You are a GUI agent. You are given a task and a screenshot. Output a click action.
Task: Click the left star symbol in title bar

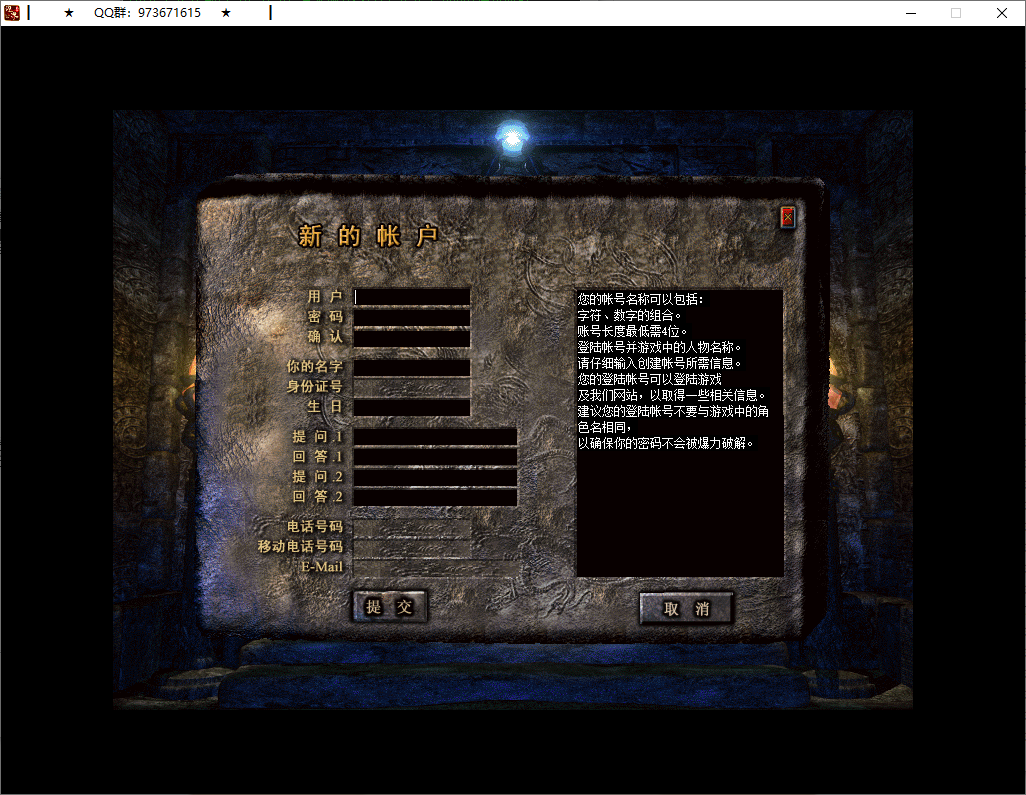(x=67, y=13)
